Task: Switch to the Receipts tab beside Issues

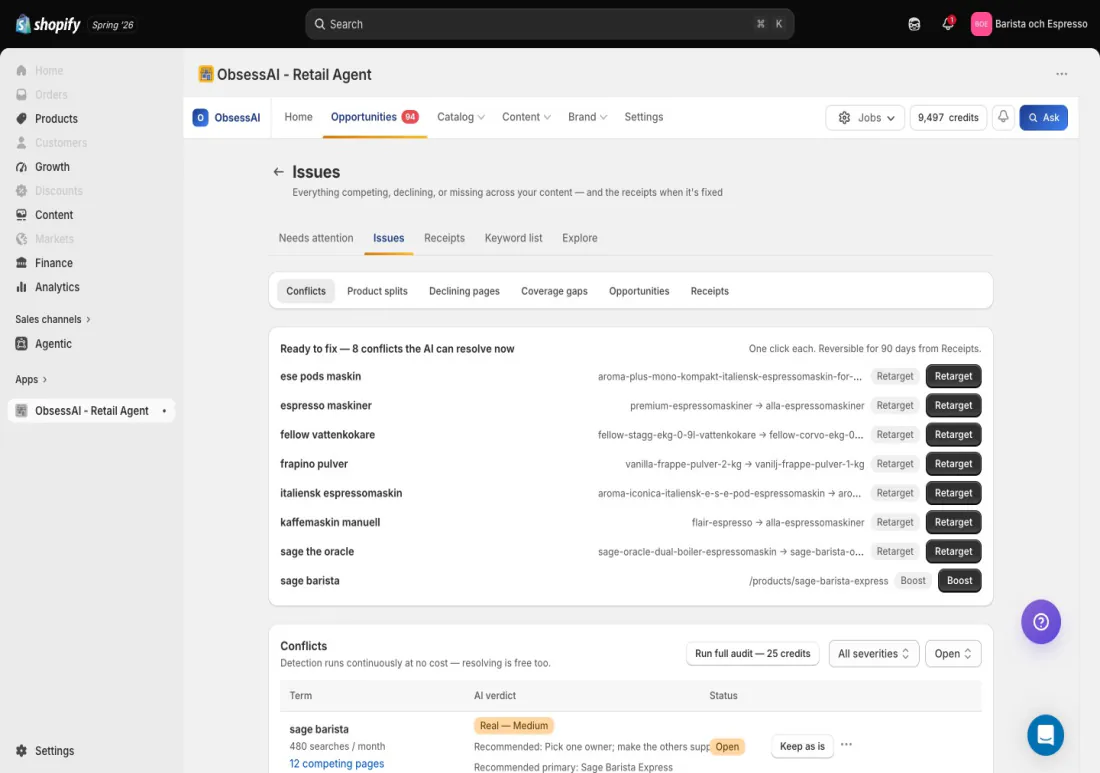Action: pyautogui.click(x=444, y=238)
